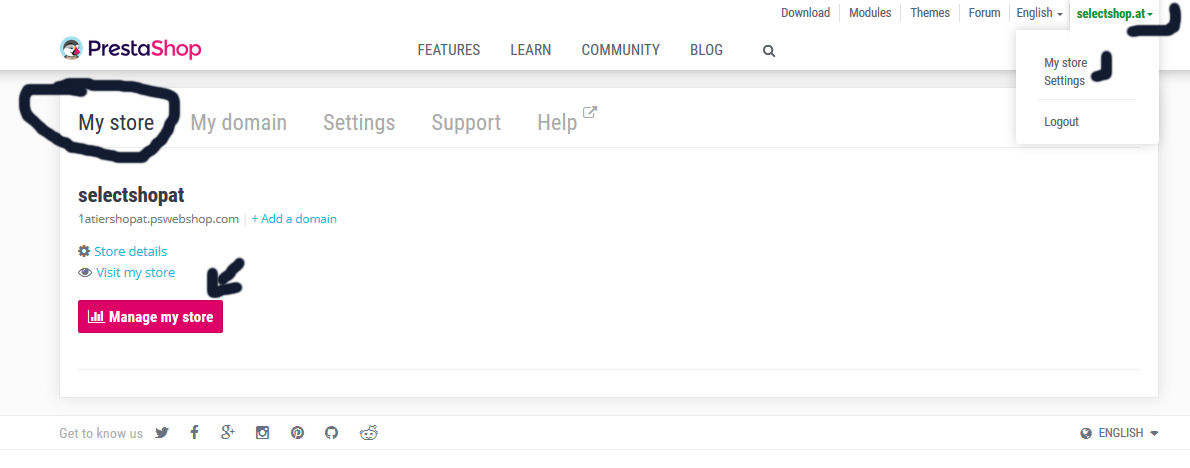Image resolution: width=1190 pixels, height=468 pixels.
Task: Expand the footer ENGLISH language selector
Action: pos(1119,433)
